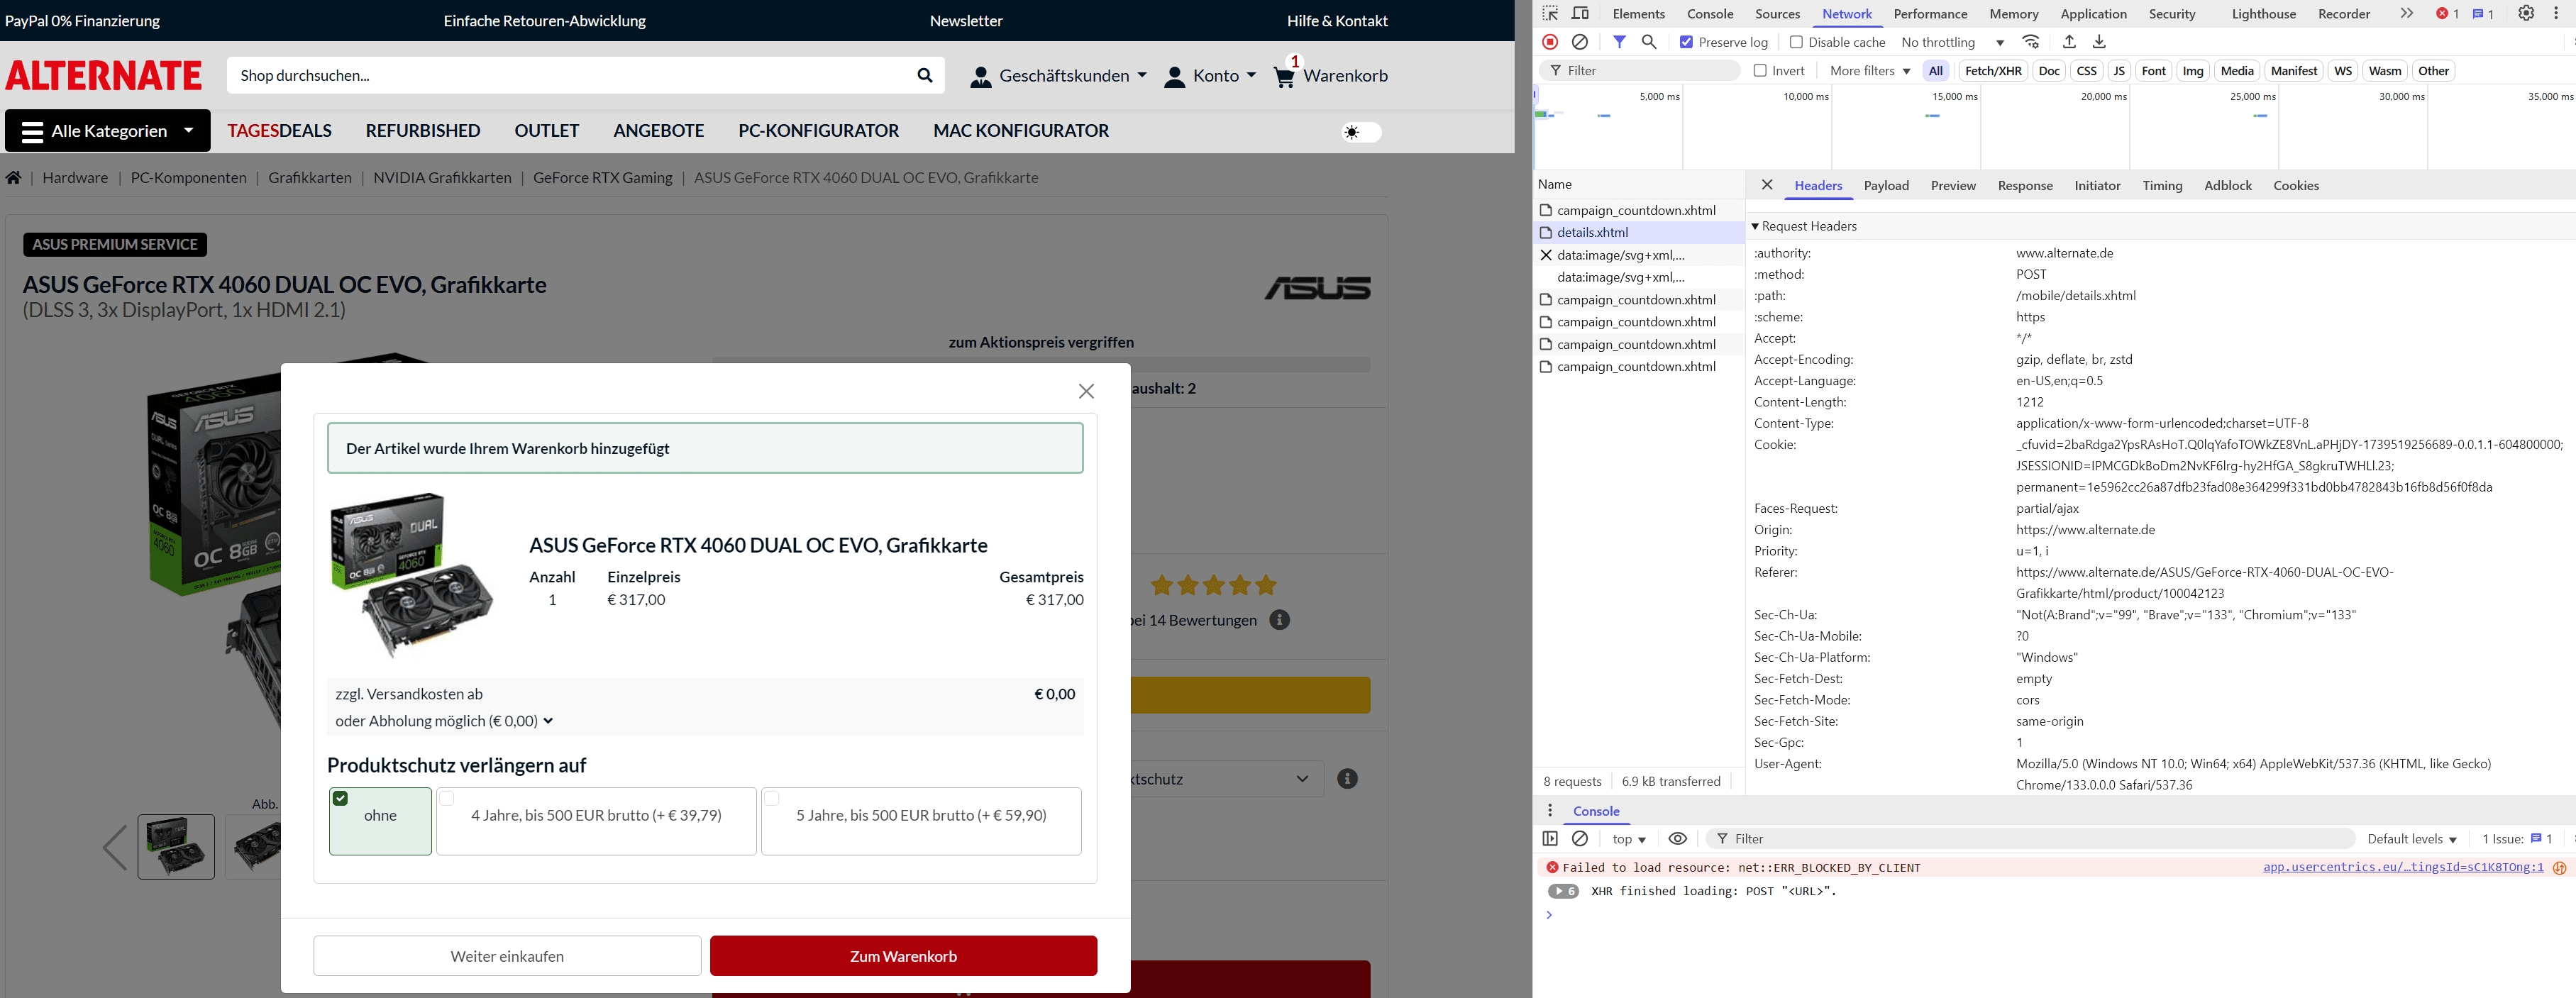2576x998 pixels.
Task: Open the DevTools three-dot customize menu
Action: click(x=2556, y=13)
